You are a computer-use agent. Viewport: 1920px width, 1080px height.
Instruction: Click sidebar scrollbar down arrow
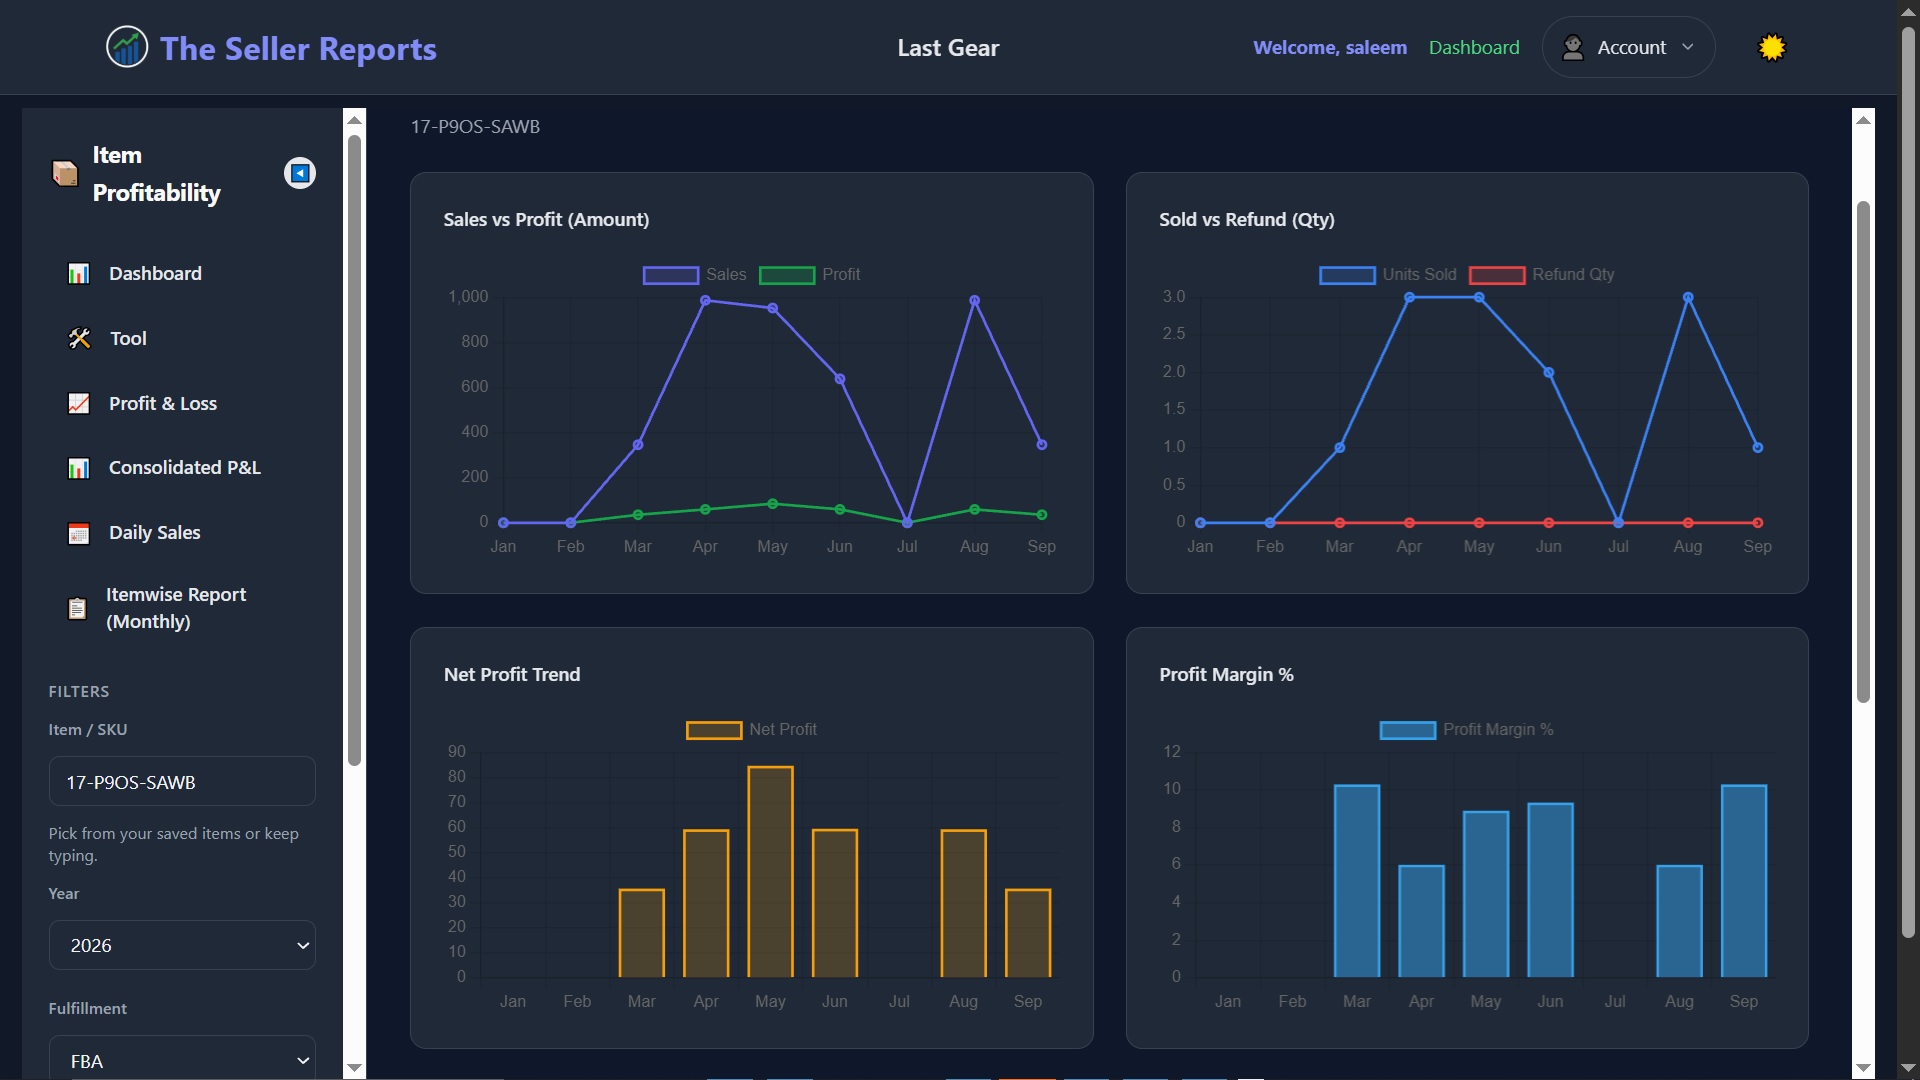354,1068
